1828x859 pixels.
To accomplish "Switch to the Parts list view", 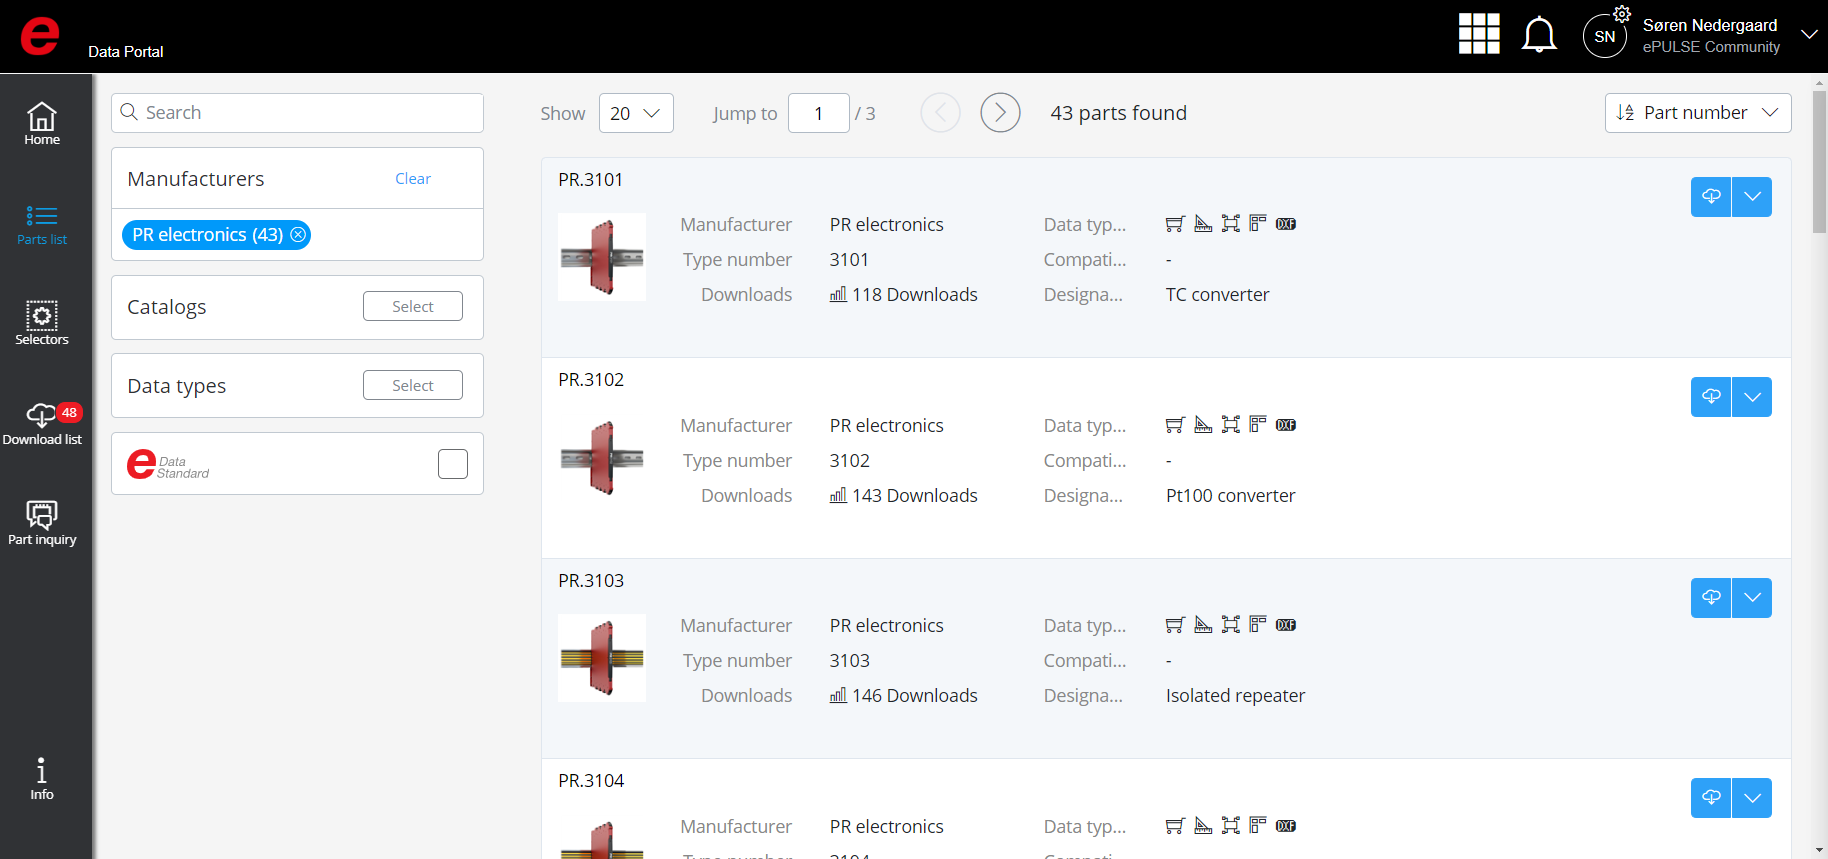I will [x=42, y=224].
